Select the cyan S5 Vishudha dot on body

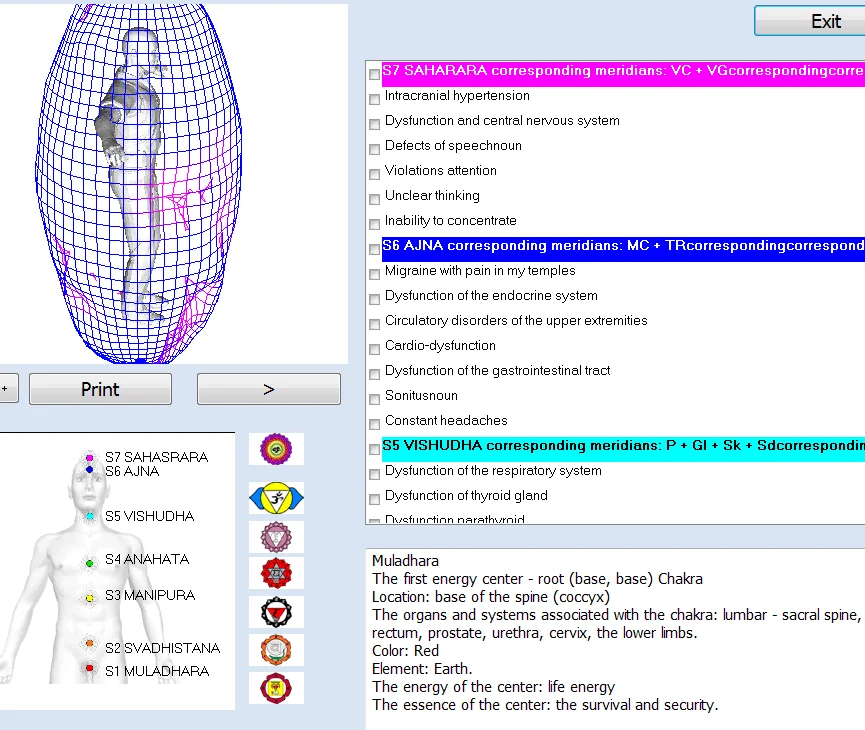(x=89, y=516)
